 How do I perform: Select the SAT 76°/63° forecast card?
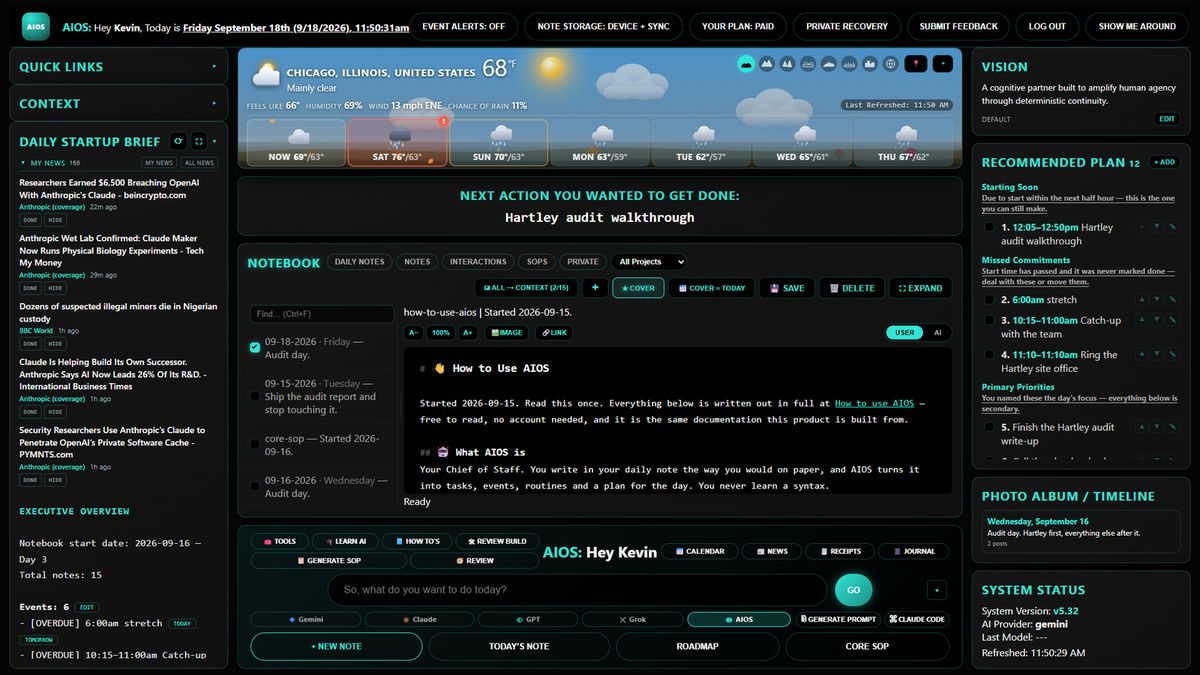click(398, 142)
